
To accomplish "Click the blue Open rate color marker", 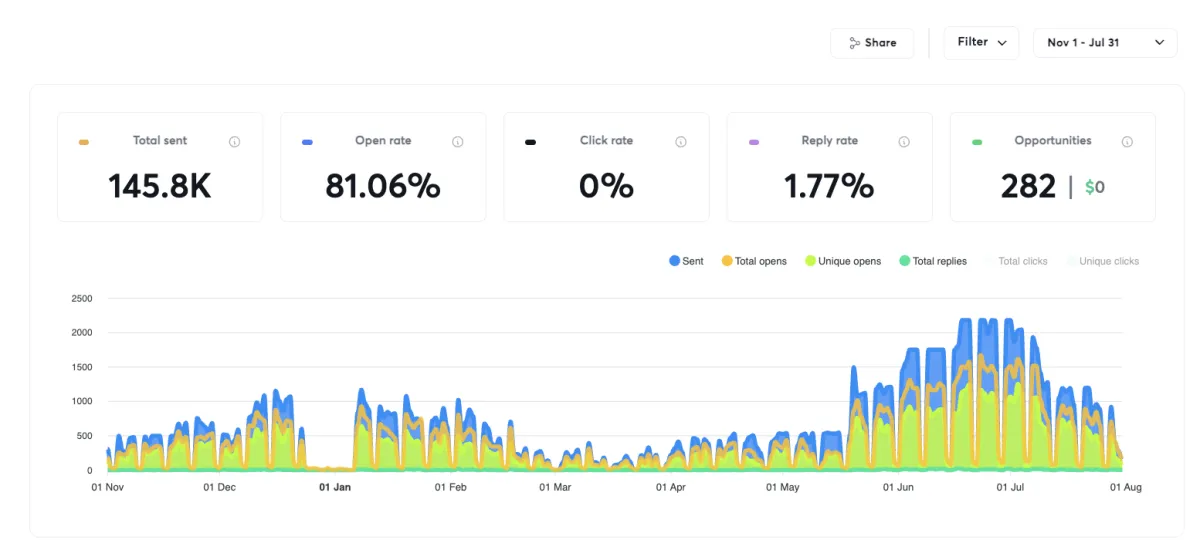I will [x=307, y=143].
